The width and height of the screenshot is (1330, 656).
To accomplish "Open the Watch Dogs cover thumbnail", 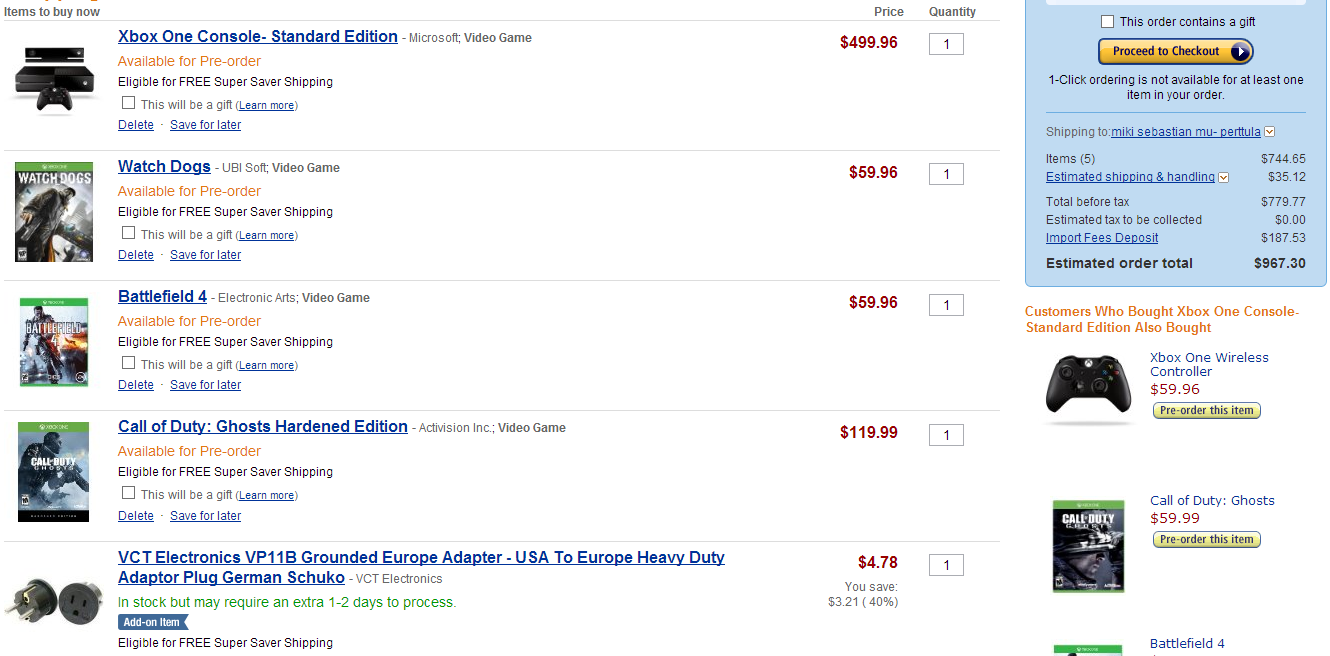I will tap(54, 212).
